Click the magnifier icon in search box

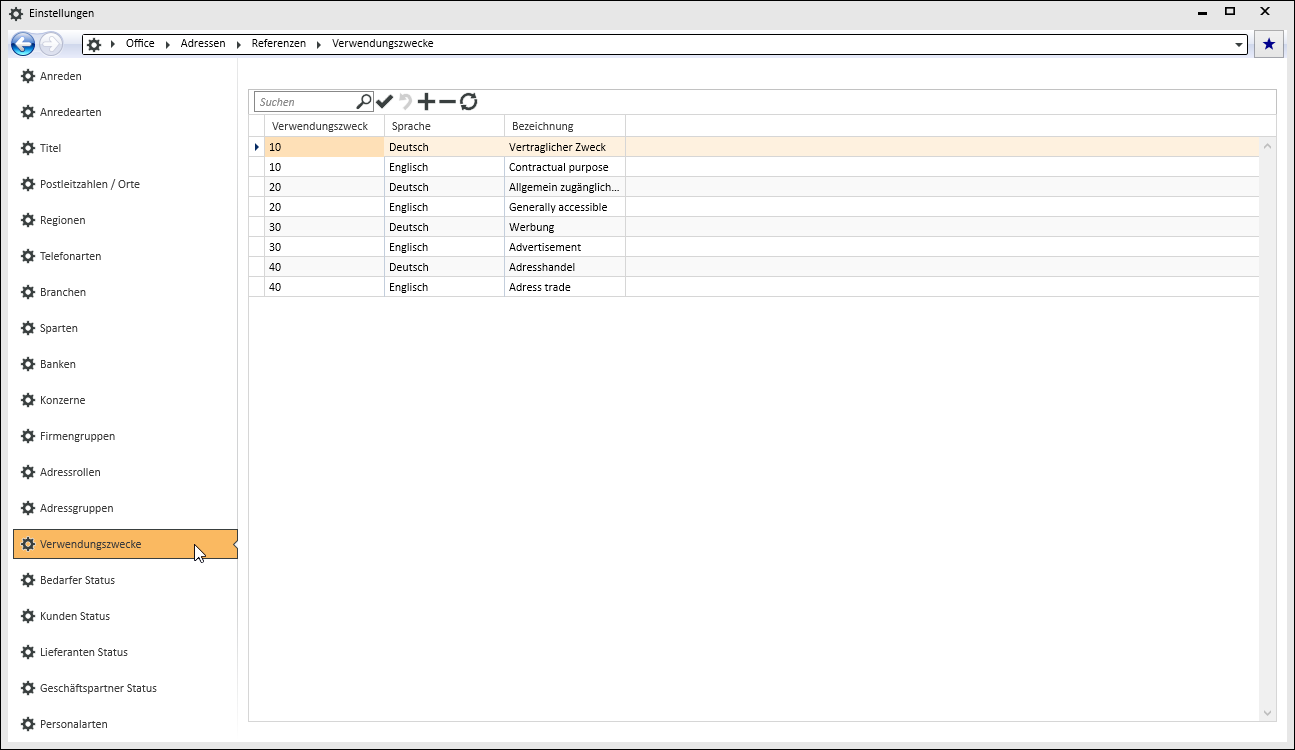click(364, 101)
